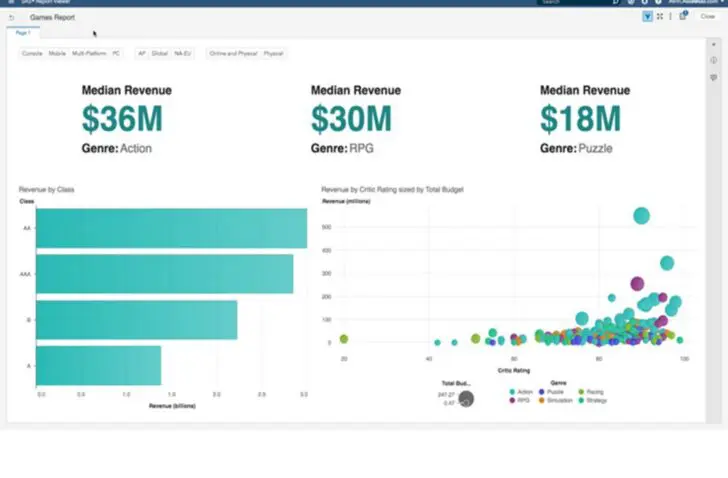Select the Mobile platform filter button
Screen dimensions: 728x478
pos(57,53)
